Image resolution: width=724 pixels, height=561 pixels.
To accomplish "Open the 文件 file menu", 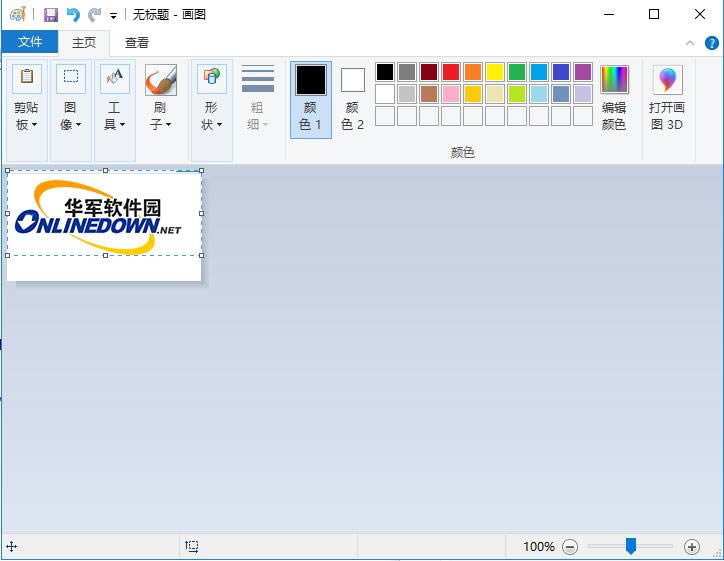I will click(30, 42).
